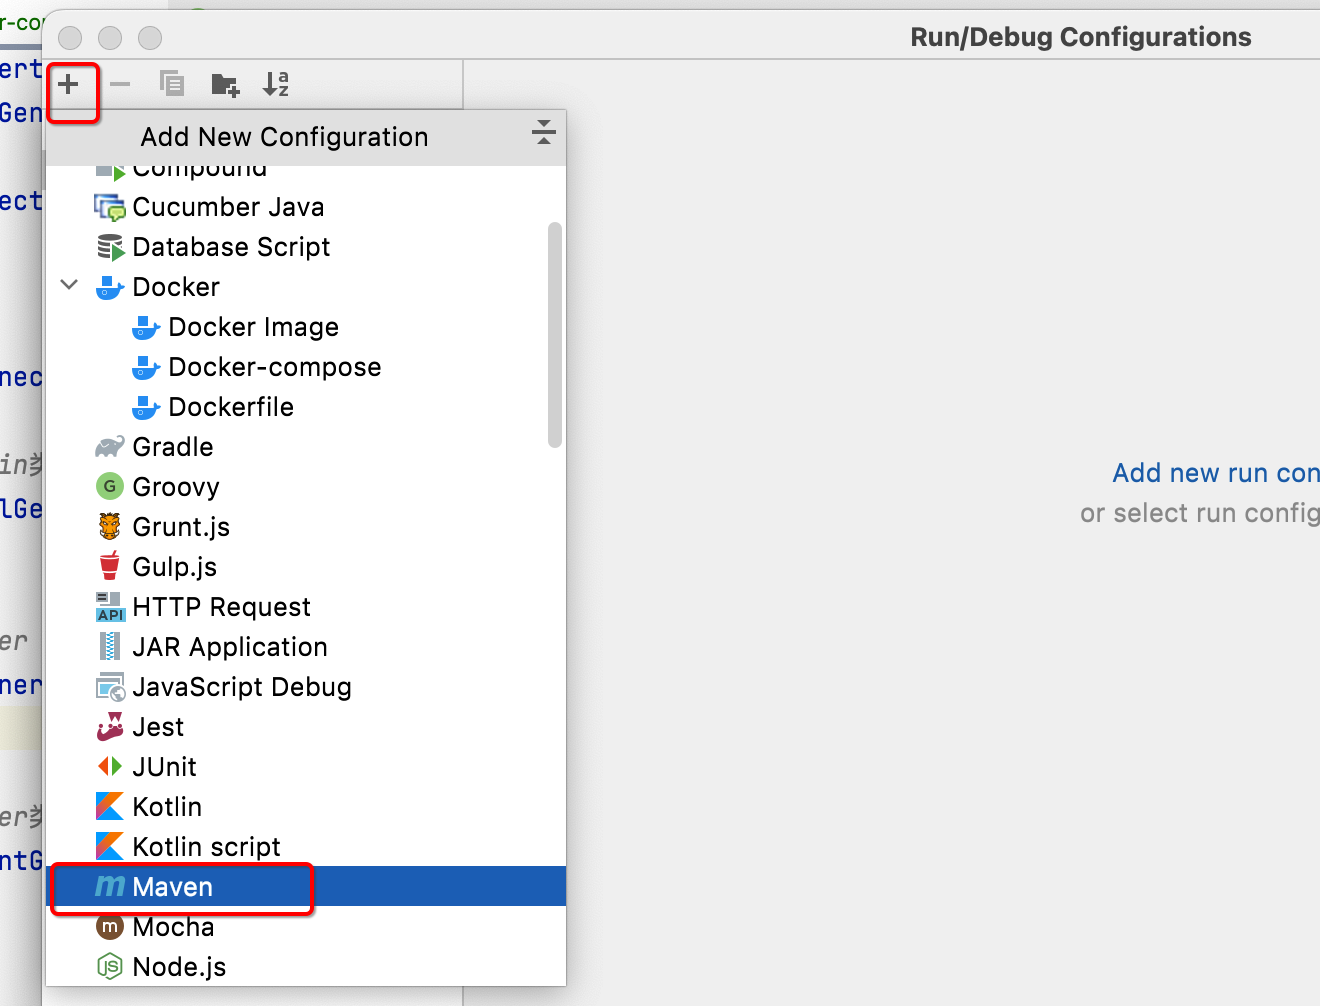The width and height of the screenshot is (1320, 1006).
Task: Select Groovy from the list
Action: [306, 487]
